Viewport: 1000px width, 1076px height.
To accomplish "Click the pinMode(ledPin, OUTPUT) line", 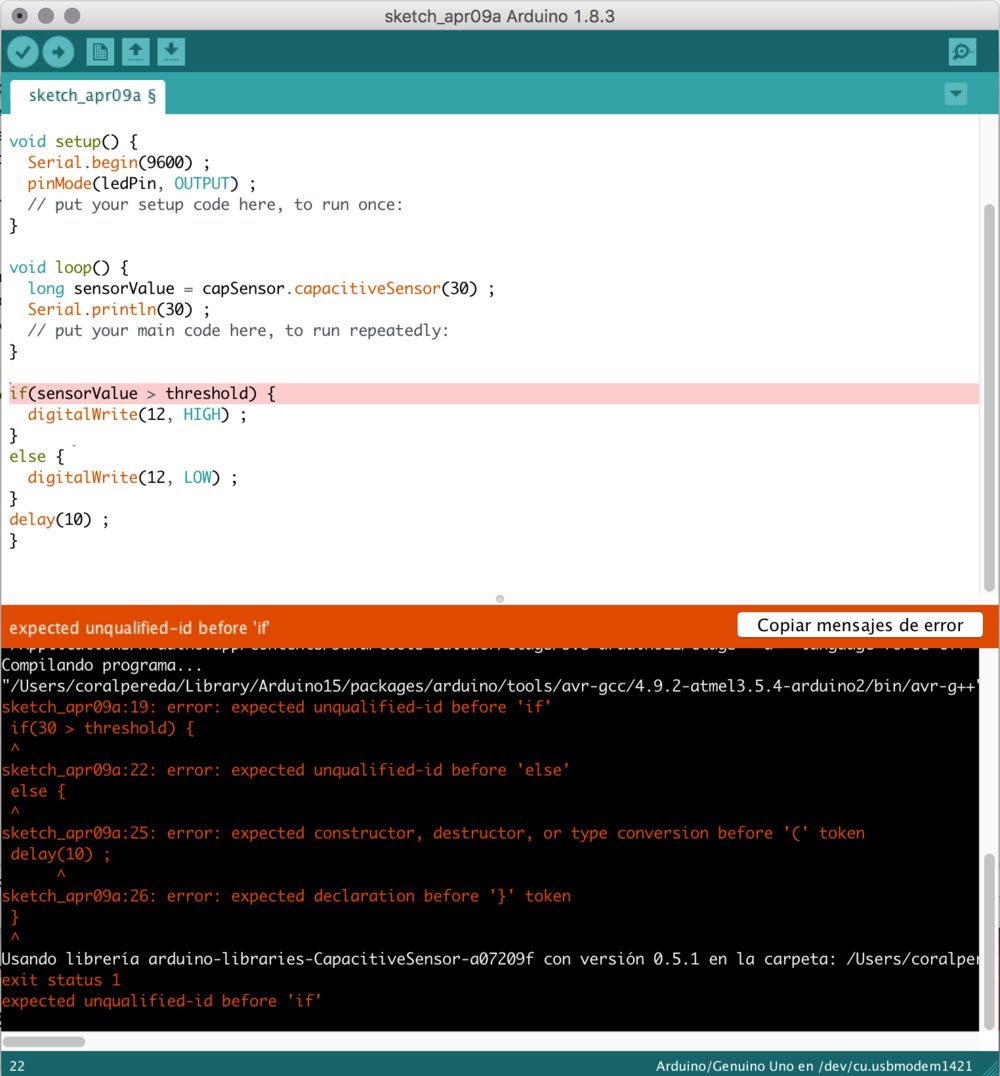I will click(x=141, y=184).
